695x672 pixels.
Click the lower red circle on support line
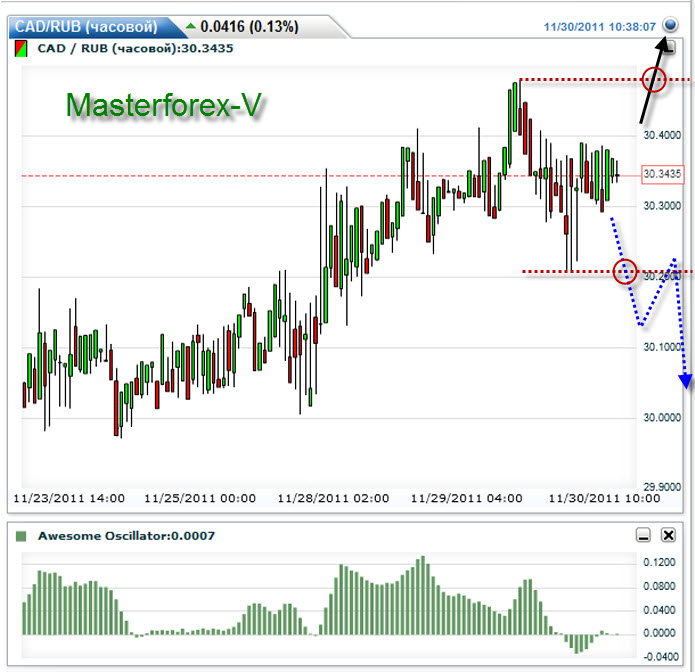625,271
